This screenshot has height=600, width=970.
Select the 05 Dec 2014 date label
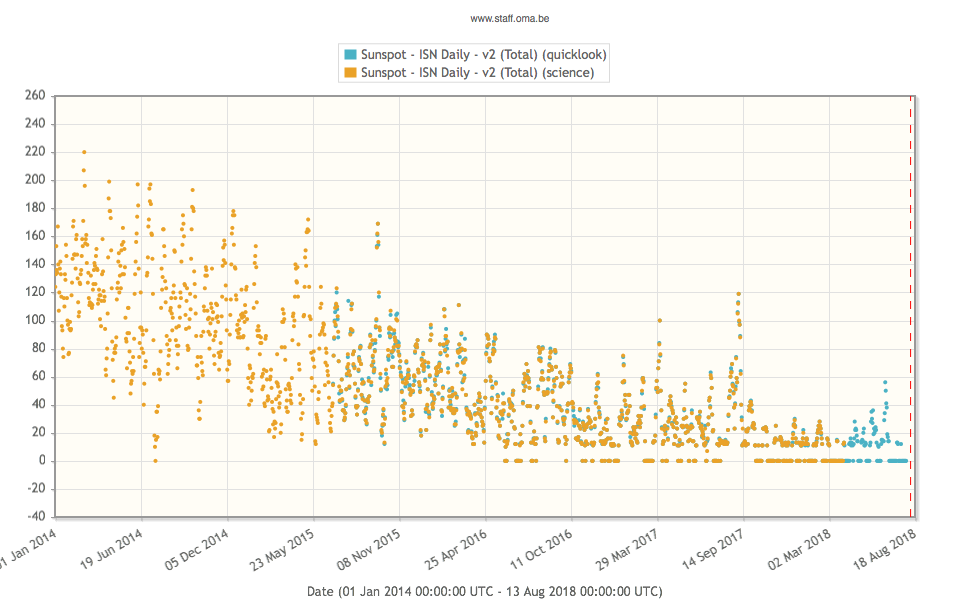[197, 549]
